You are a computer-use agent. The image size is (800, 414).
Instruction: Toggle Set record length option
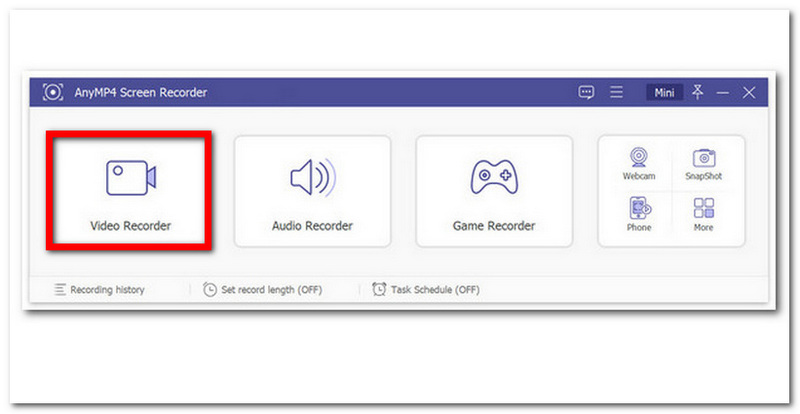262,289
